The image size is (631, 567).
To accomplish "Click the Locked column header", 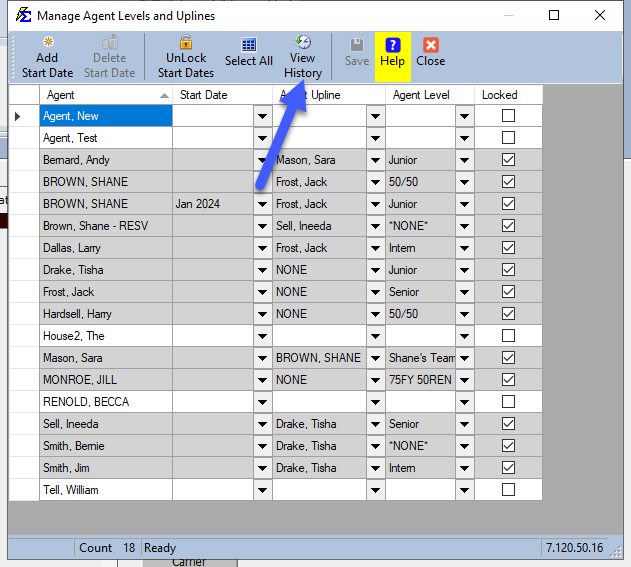I will (508, 95).
